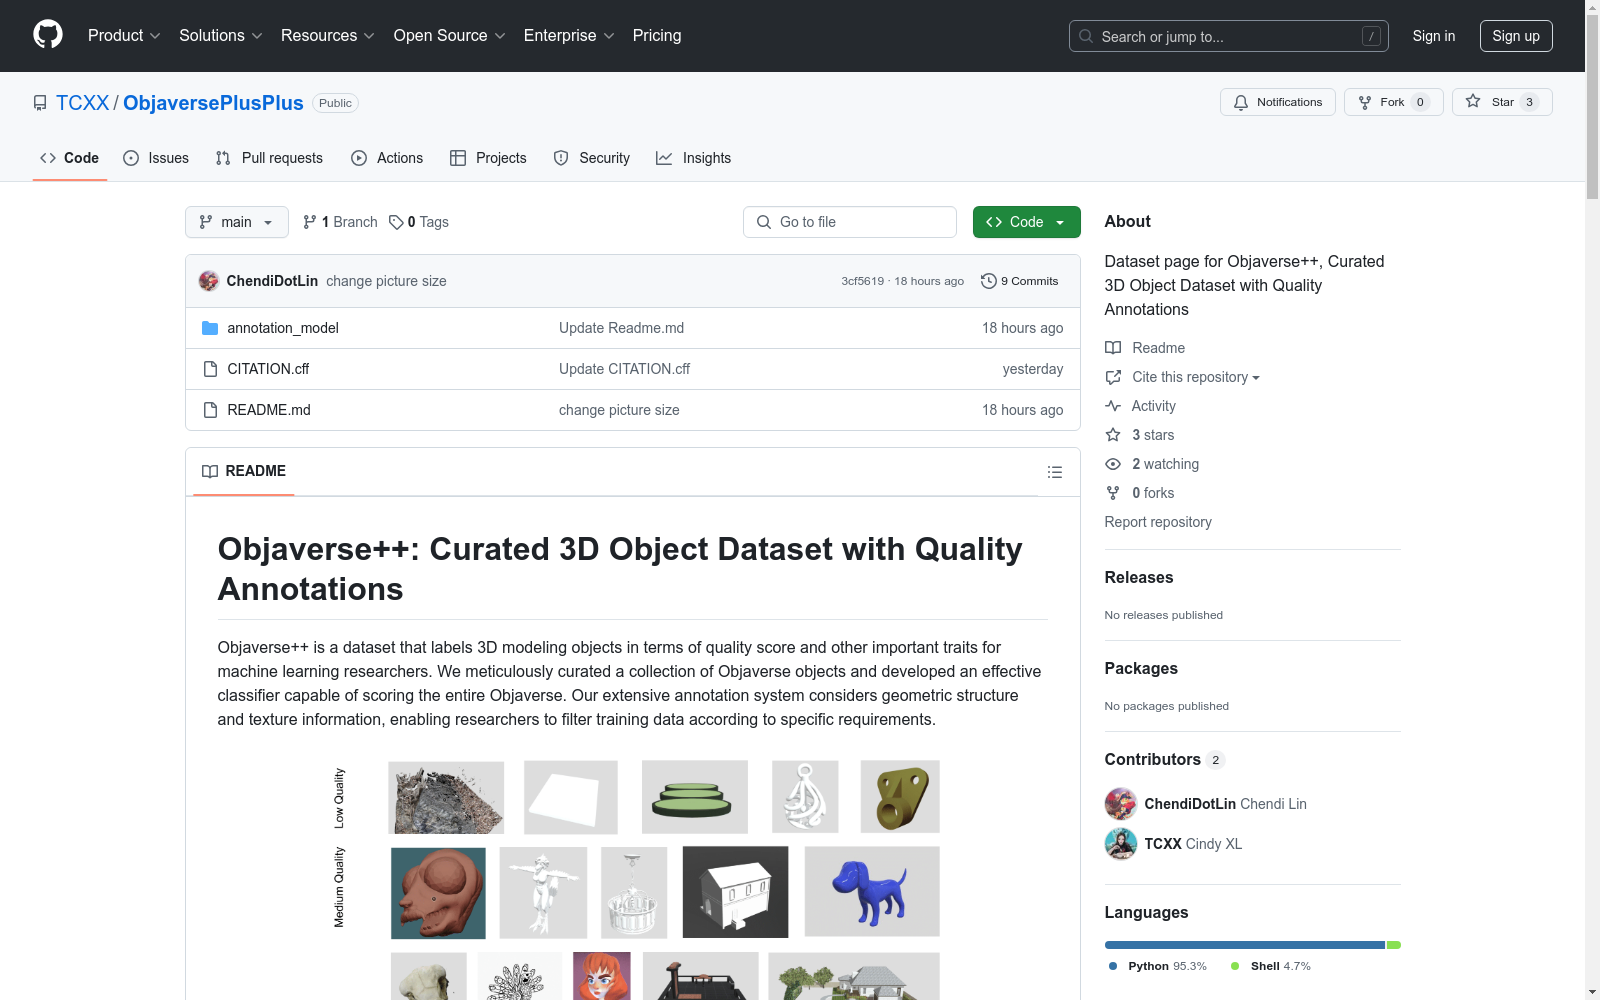This screenshot has height=1000, width=1600.
Task: Click the repository book icon beside TCXX
Action: click(x=40, y=103)
